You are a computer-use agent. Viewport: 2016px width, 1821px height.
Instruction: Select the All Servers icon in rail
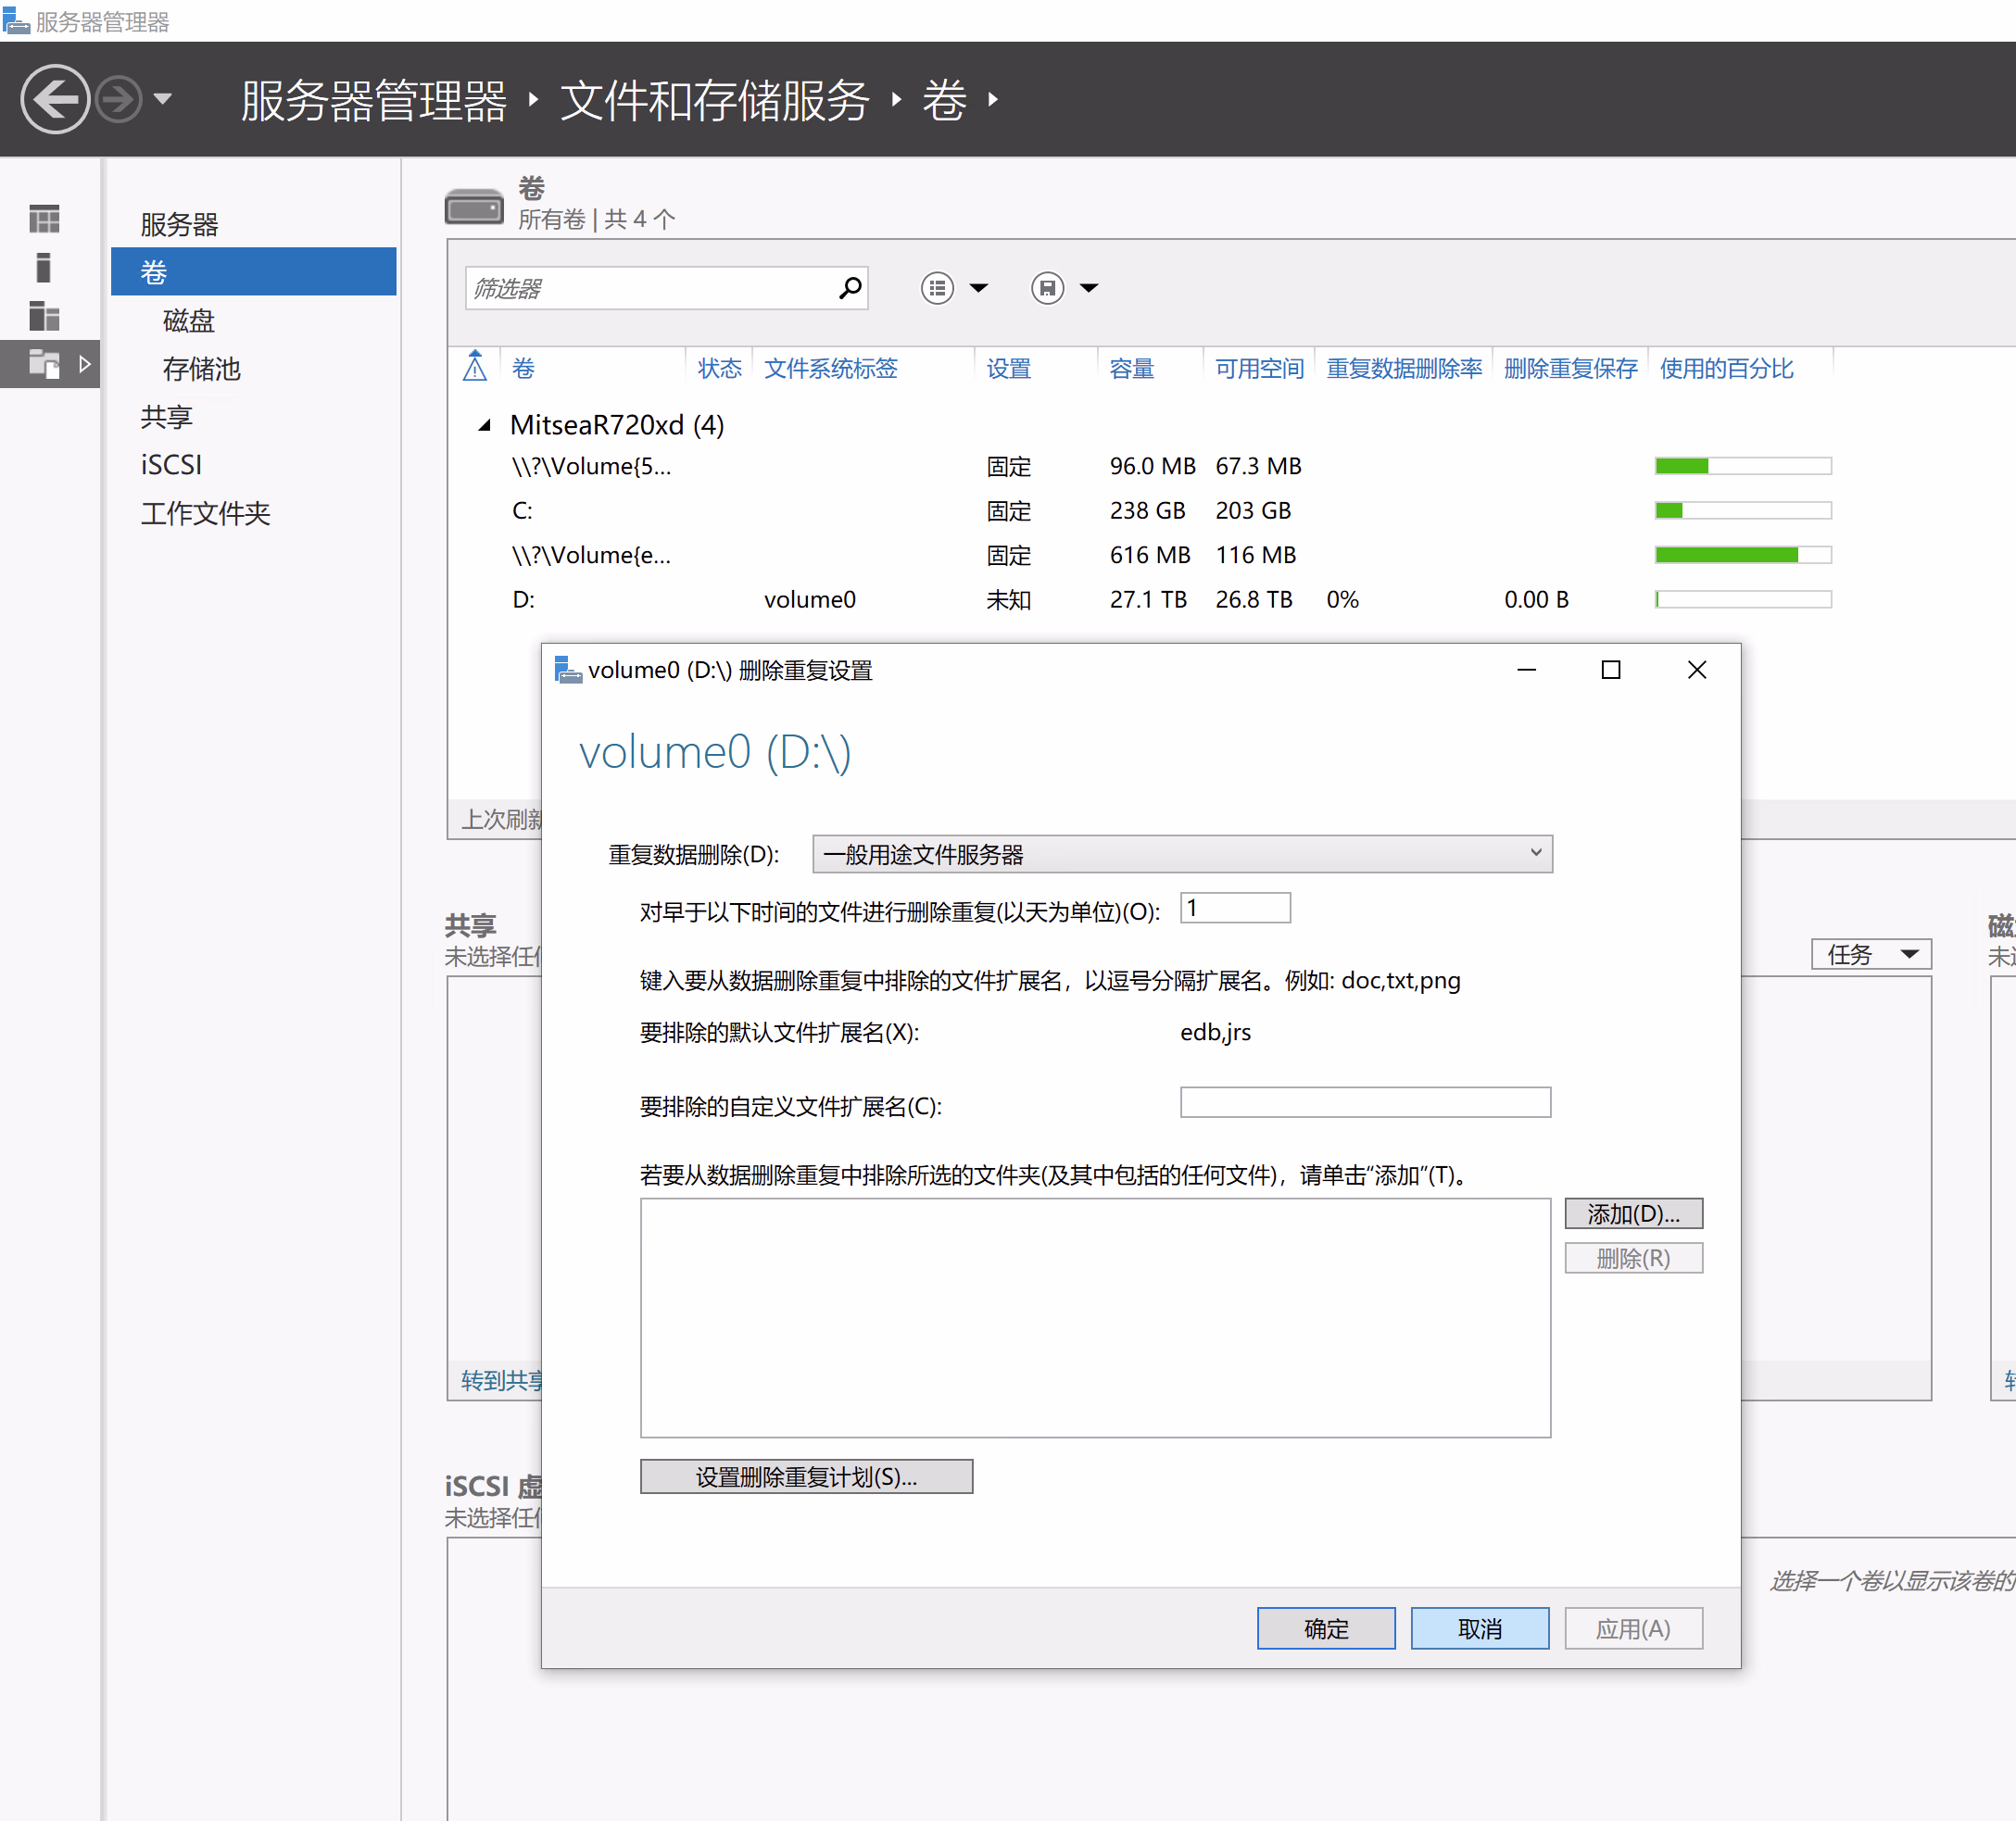44,316
